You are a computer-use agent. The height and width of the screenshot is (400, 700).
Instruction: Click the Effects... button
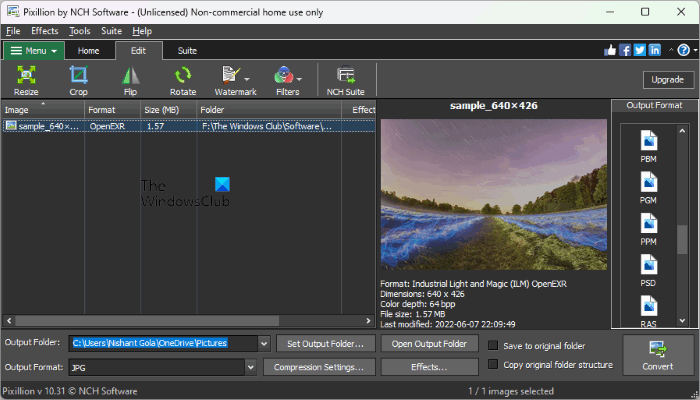(429, 367)
